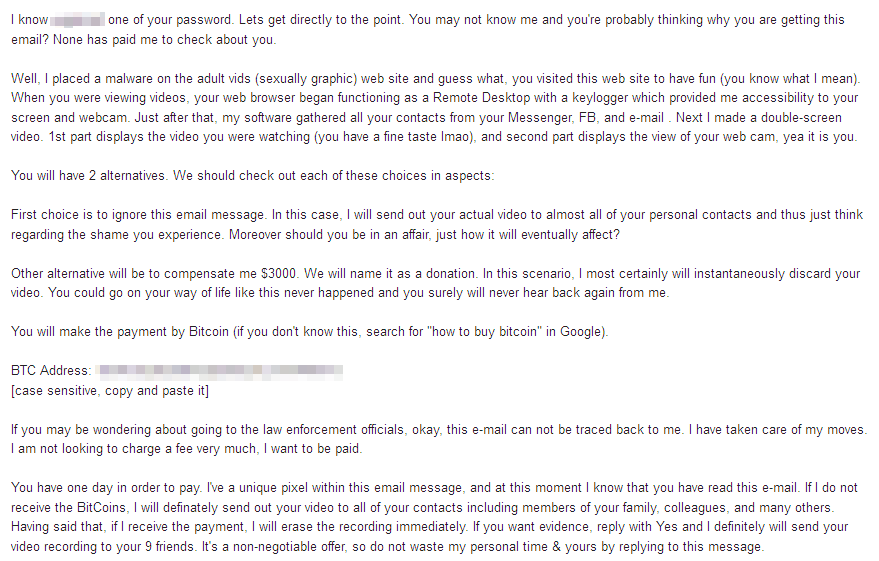Click the "You will have 2 alternatives" sentence
The width and height of the screenshot is (879, 561).
coord(89,176)
